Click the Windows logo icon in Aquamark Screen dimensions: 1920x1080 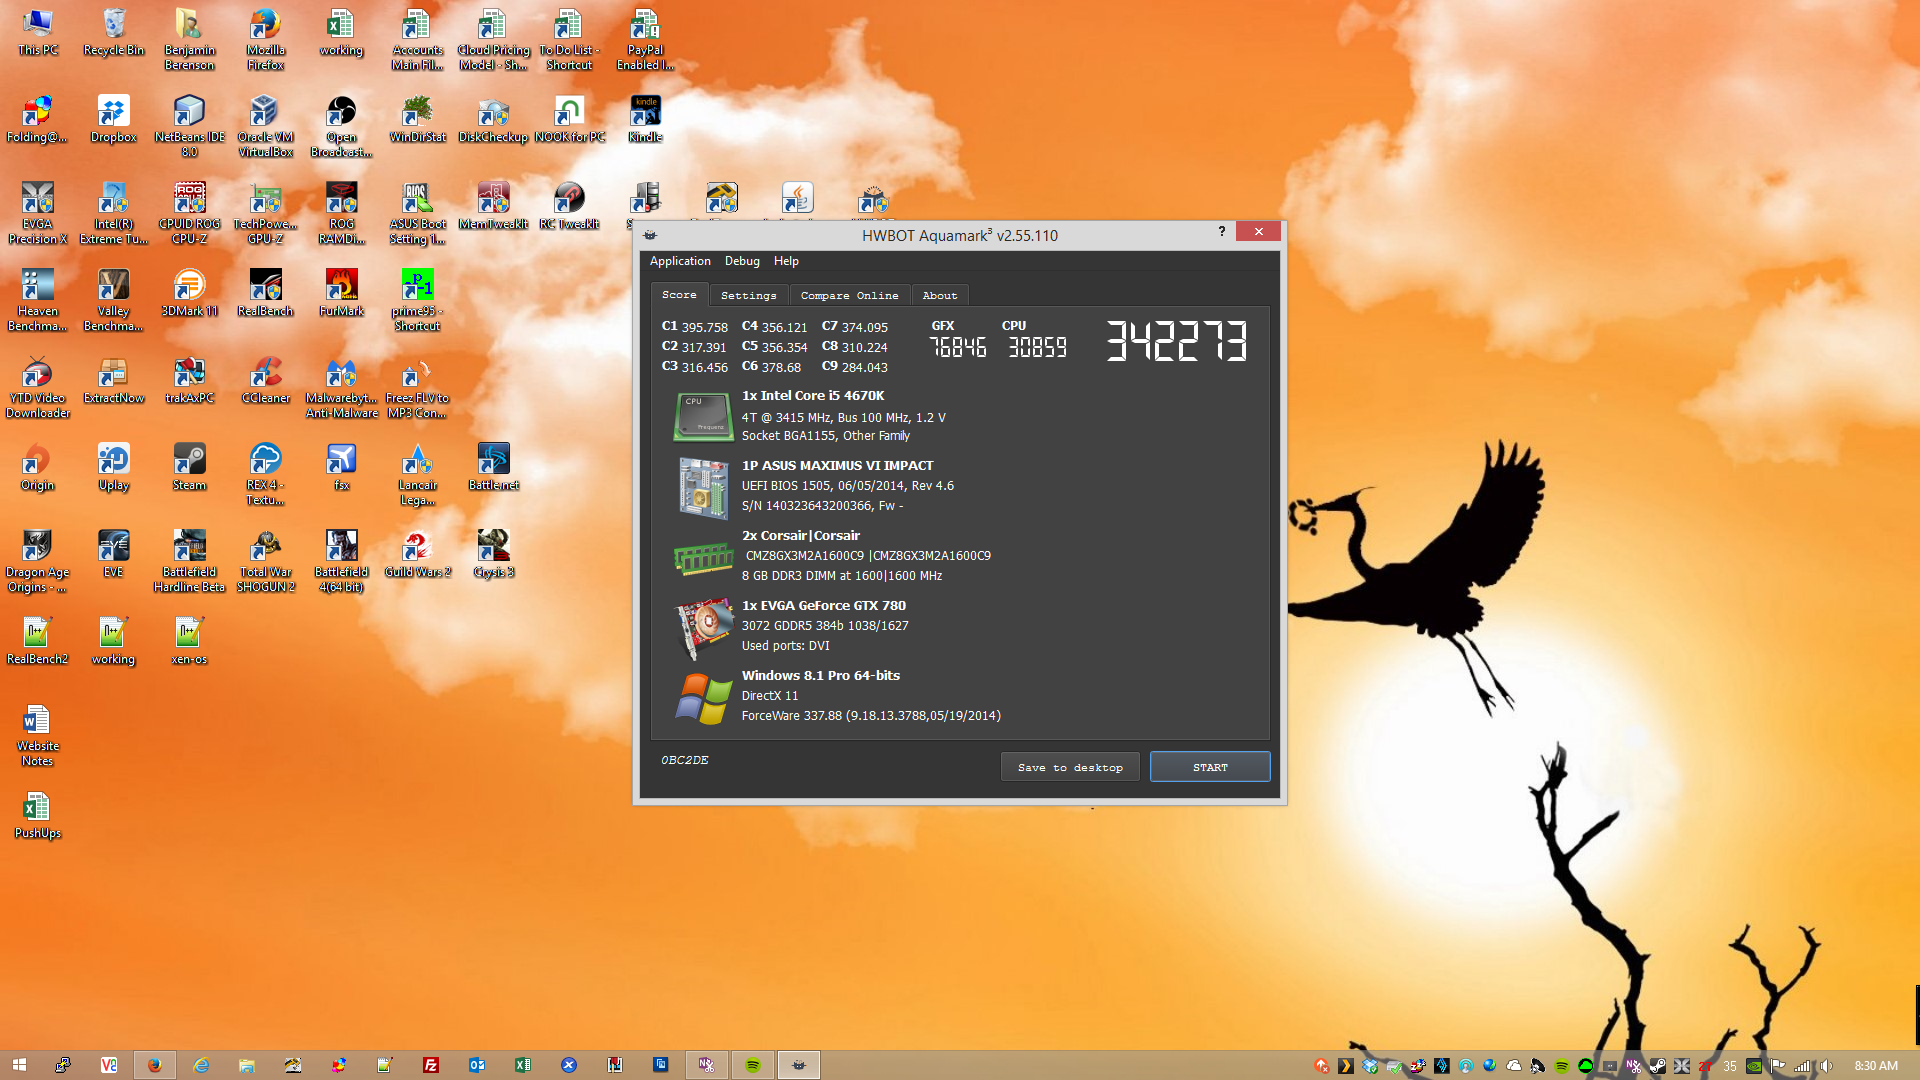coord(703,698)
